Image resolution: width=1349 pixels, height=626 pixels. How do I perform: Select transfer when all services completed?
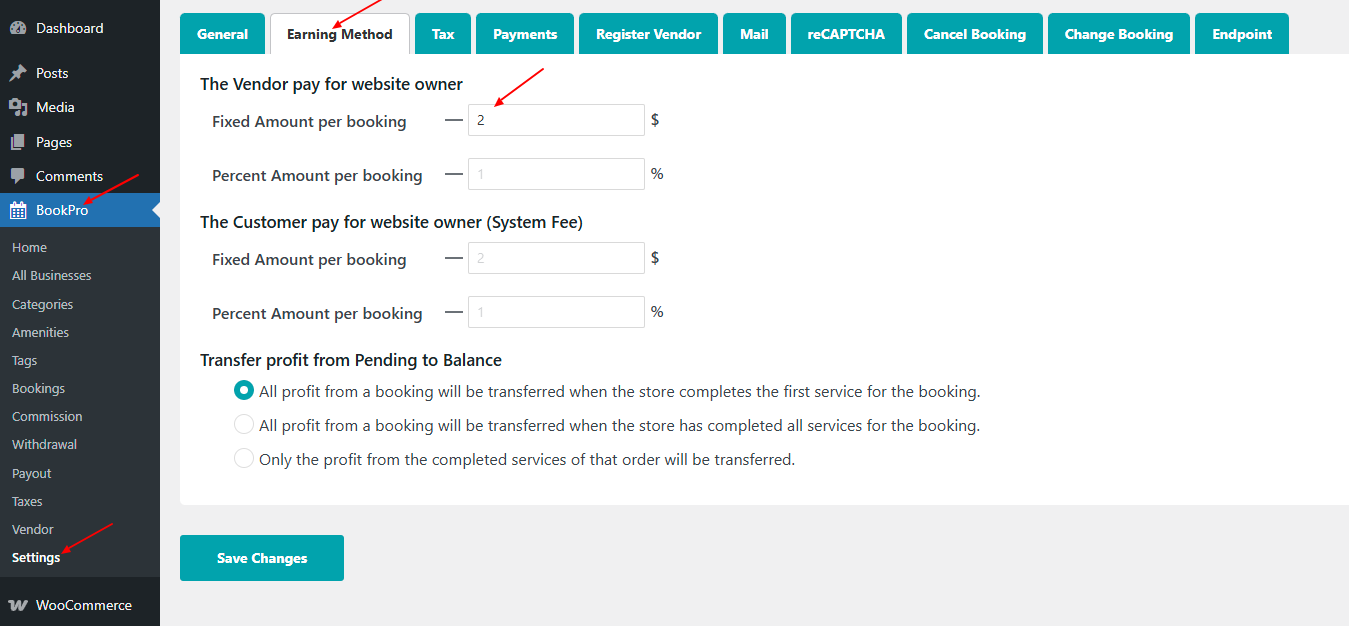click(x=243, y=425)
